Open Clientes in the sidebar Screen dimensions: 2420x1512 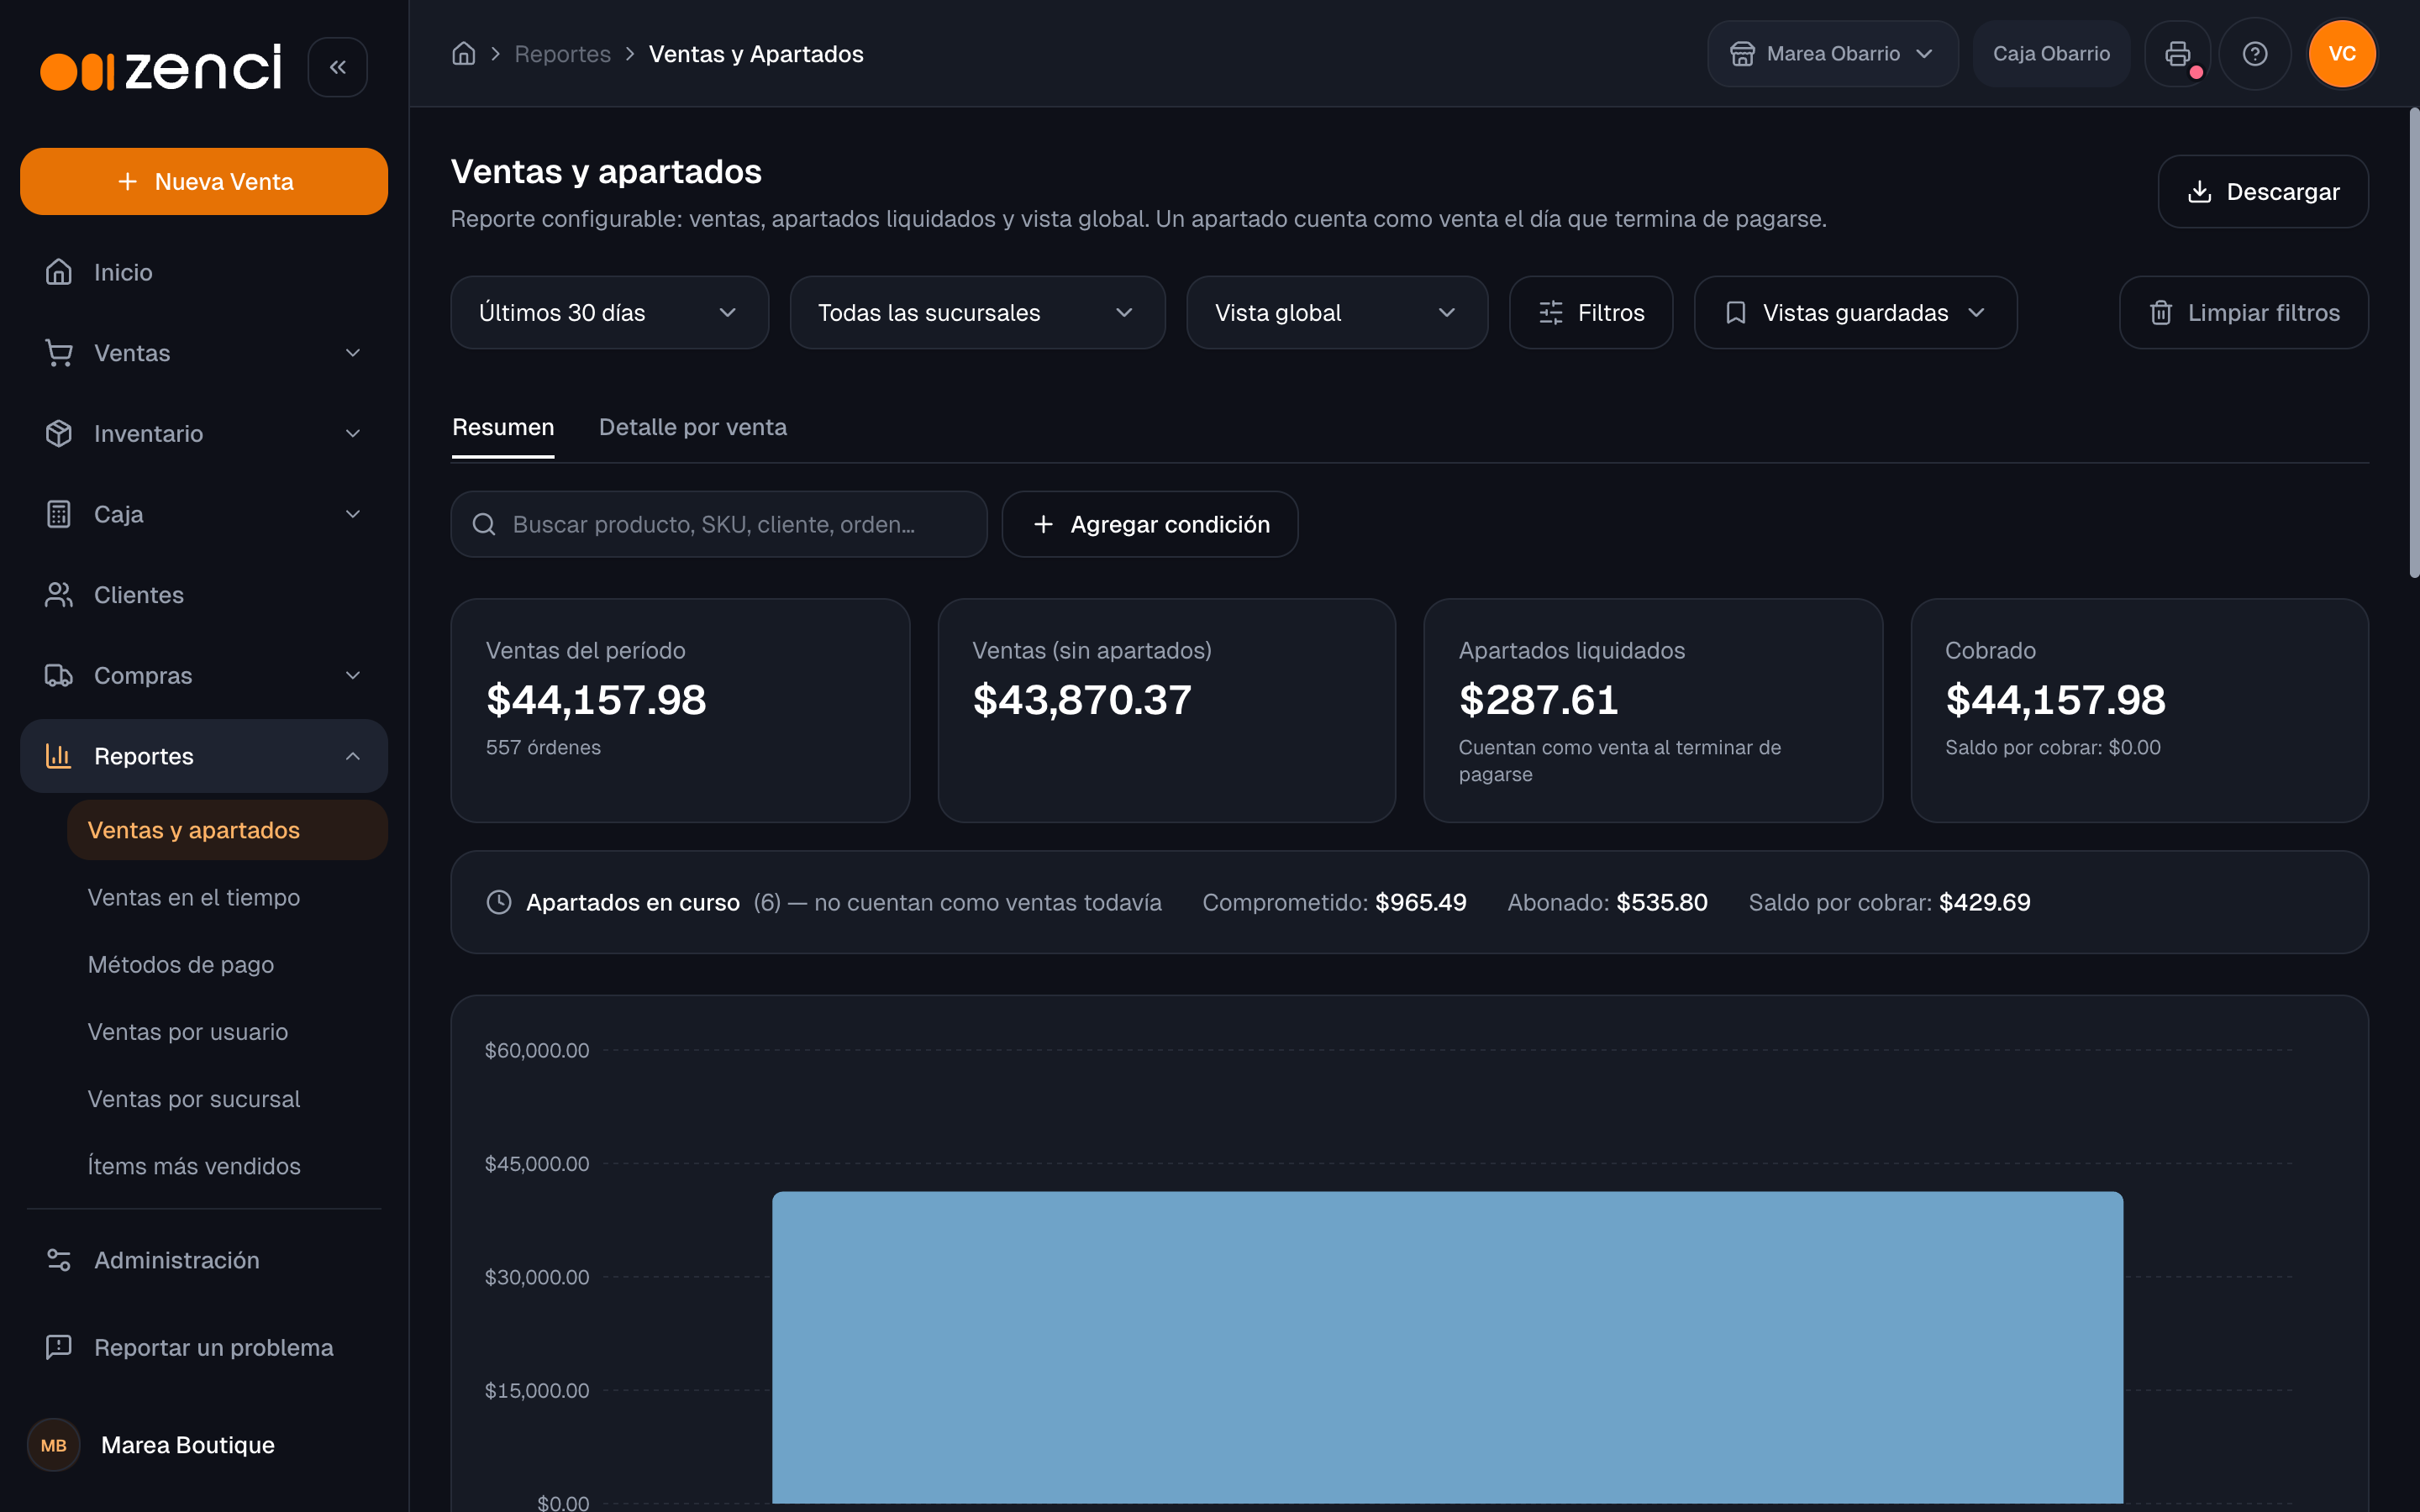point(204,595)
